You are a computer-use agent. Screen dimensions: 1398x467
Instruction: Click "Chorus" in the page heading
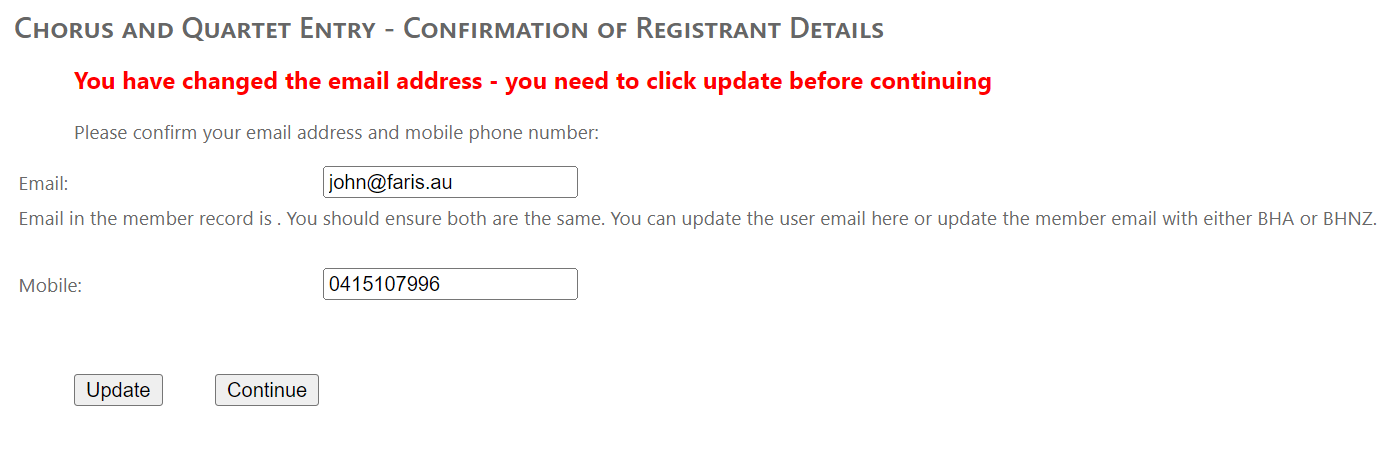[x=63, y=29]
